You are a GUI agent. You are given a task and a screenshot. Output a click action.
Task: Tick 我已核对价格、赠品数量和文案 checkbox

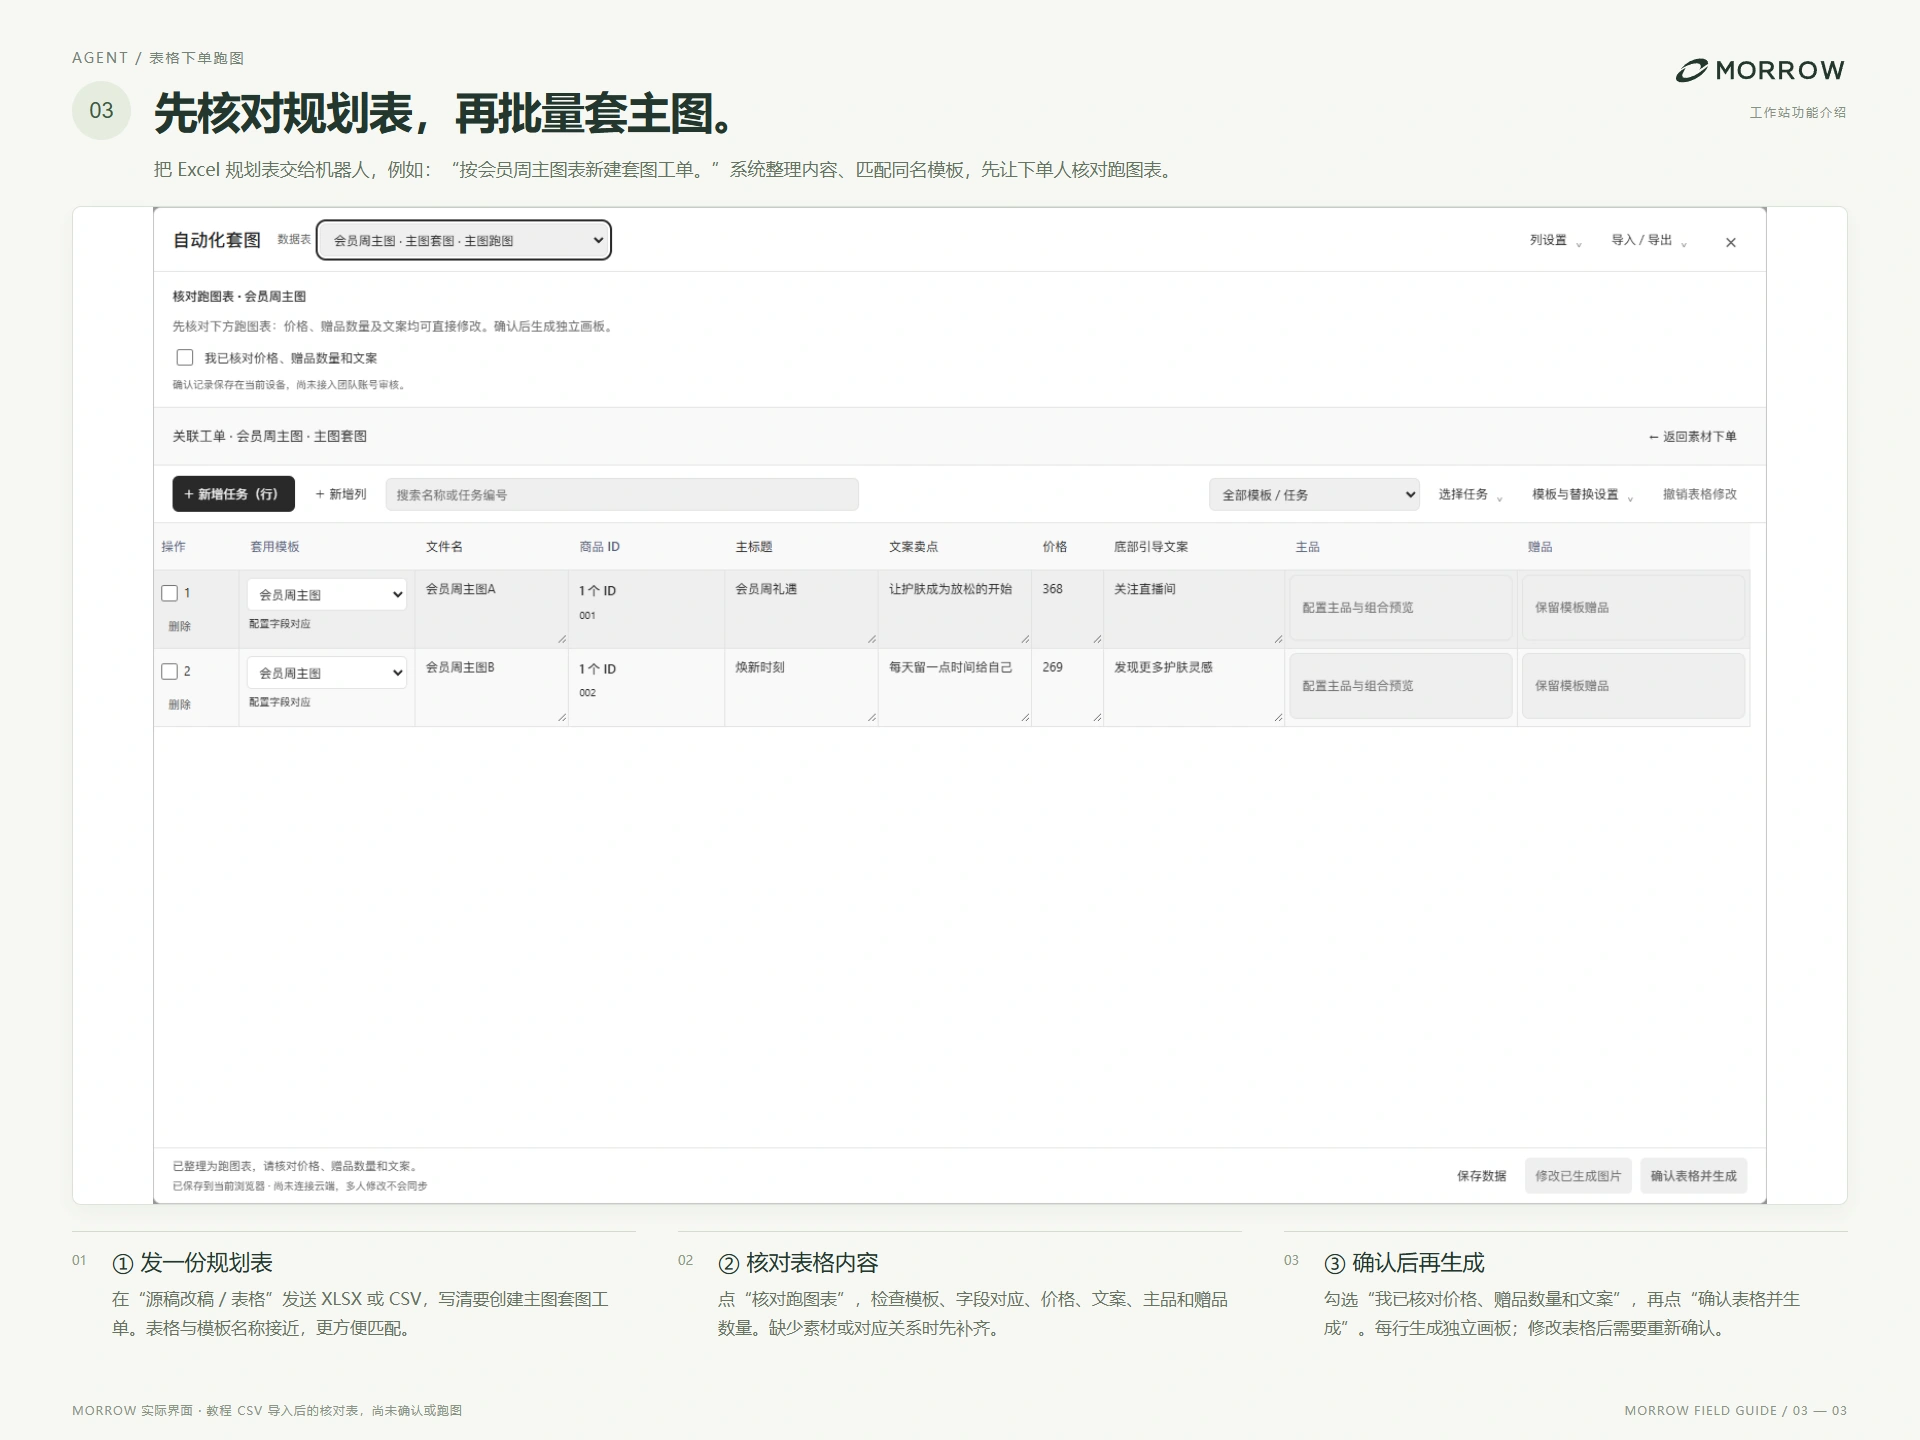point(184,357)
